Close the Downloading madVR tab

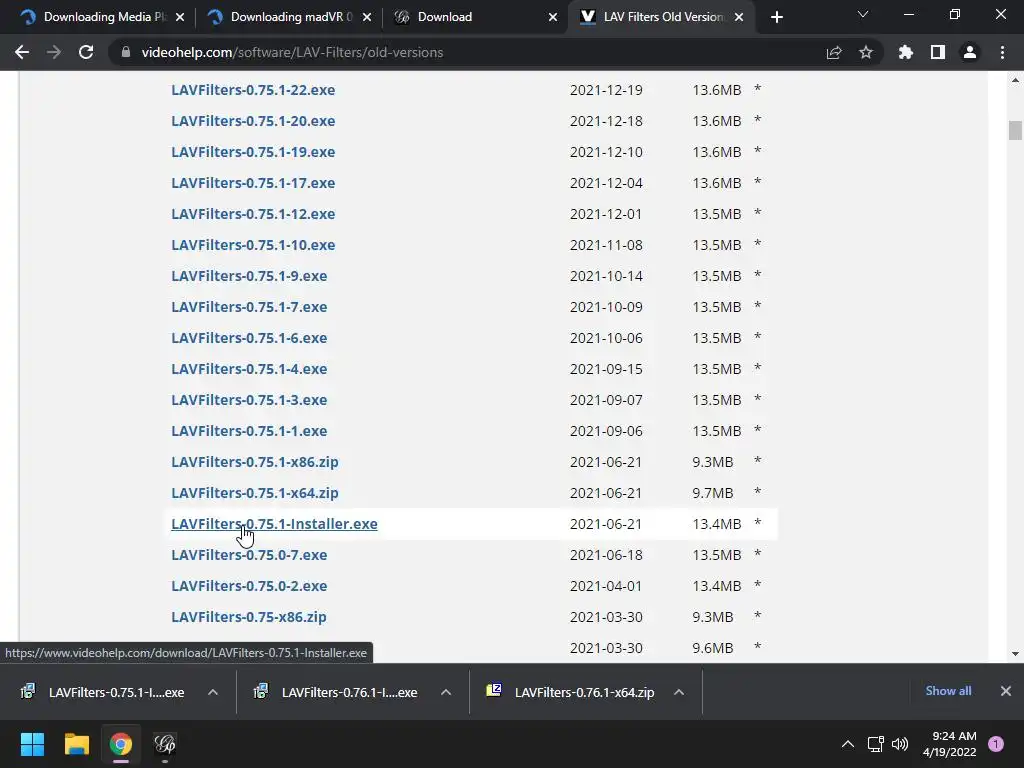[367, 17]
